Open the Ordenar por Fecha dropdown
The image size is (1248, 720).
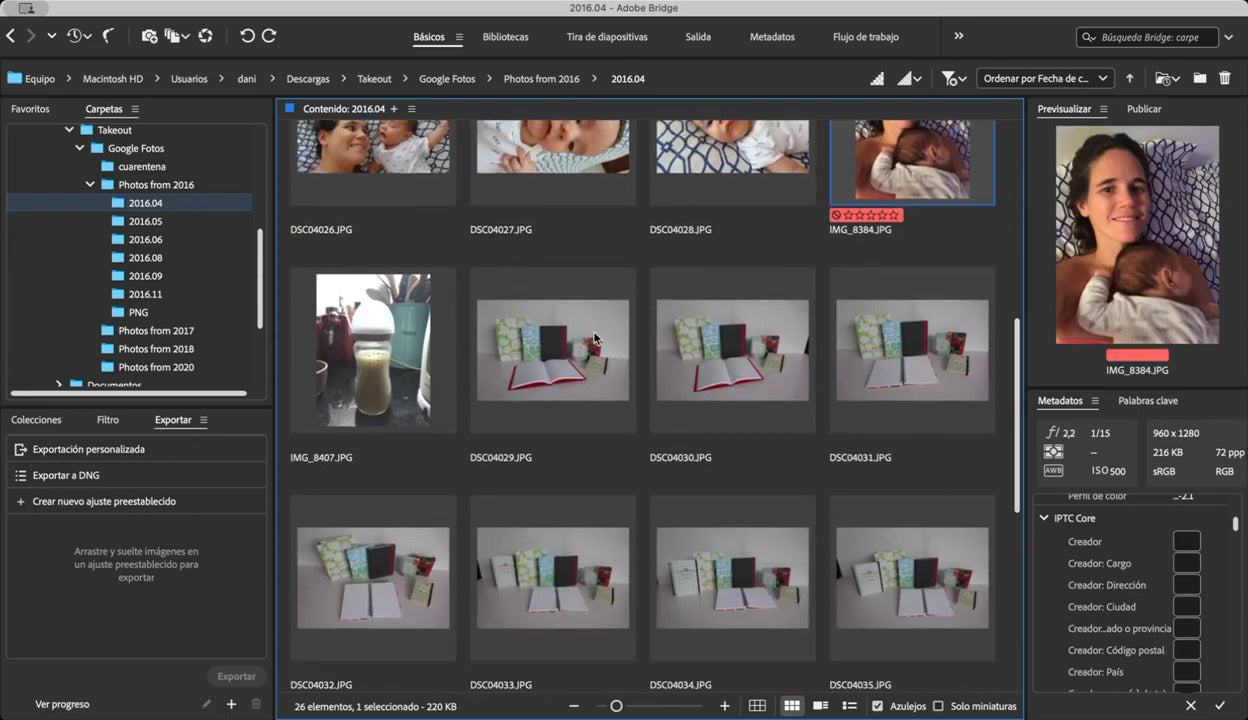1044,78
